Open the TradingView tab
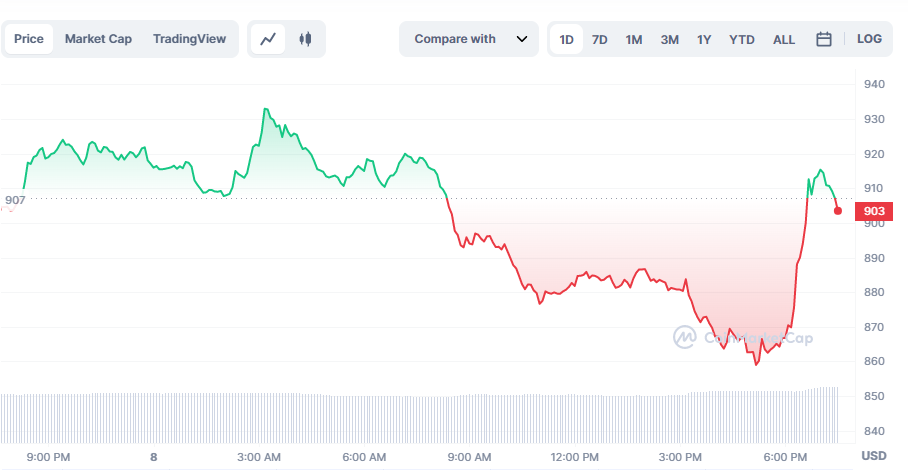This screenshot has width=908, height=470. coord(189,39)
